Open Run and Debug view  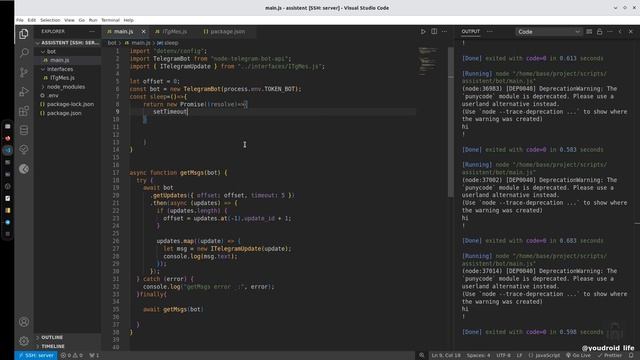[24, 91]
